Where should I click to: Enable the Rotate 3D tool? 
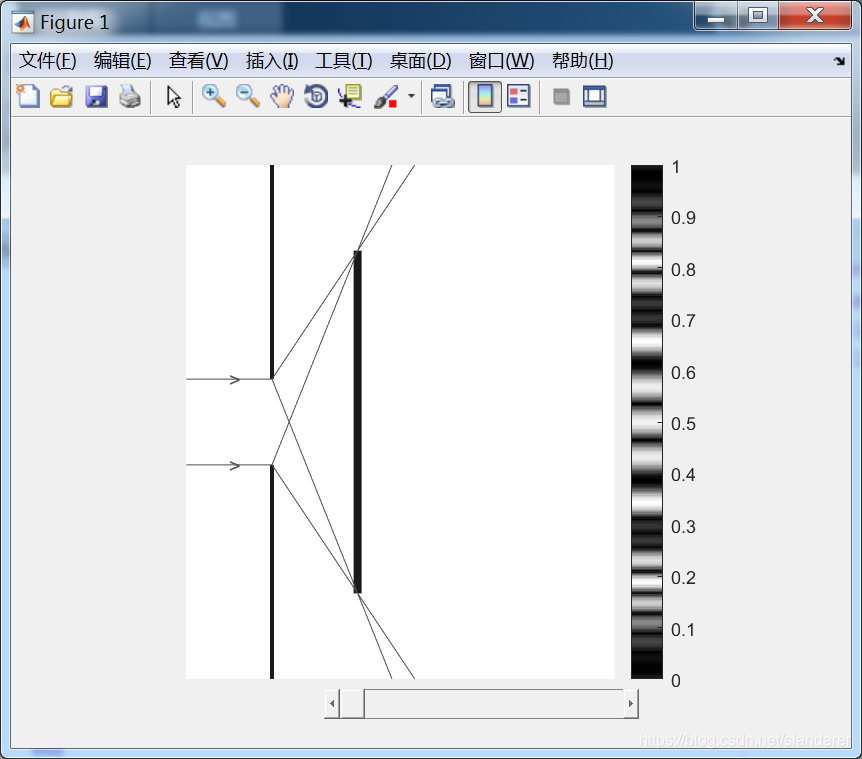(x=316, y=97)
